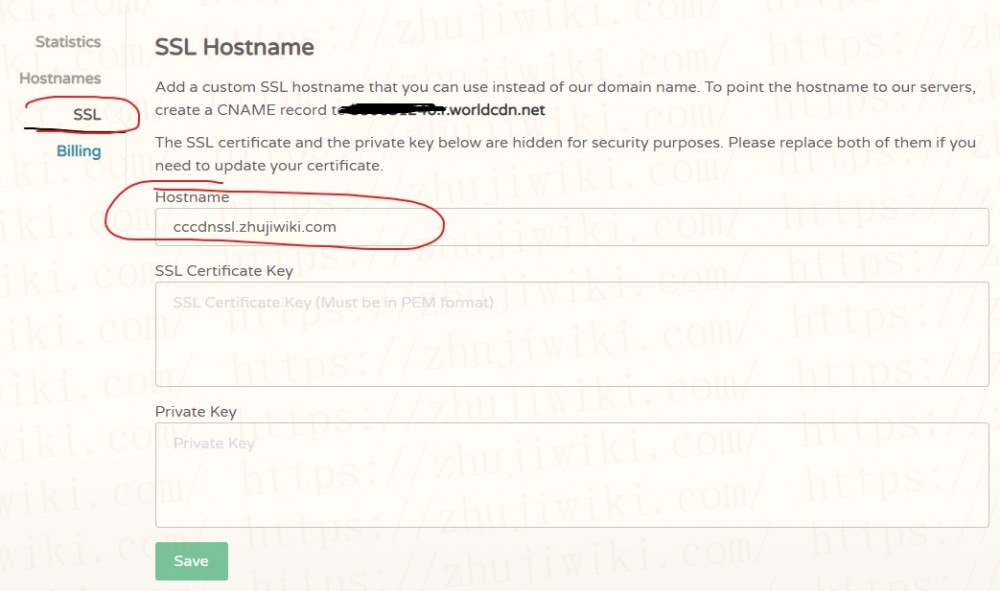This screenshot has height=591, width=1000.
Task: Select the circled SSL sidebar item
Action: [87, 115]
